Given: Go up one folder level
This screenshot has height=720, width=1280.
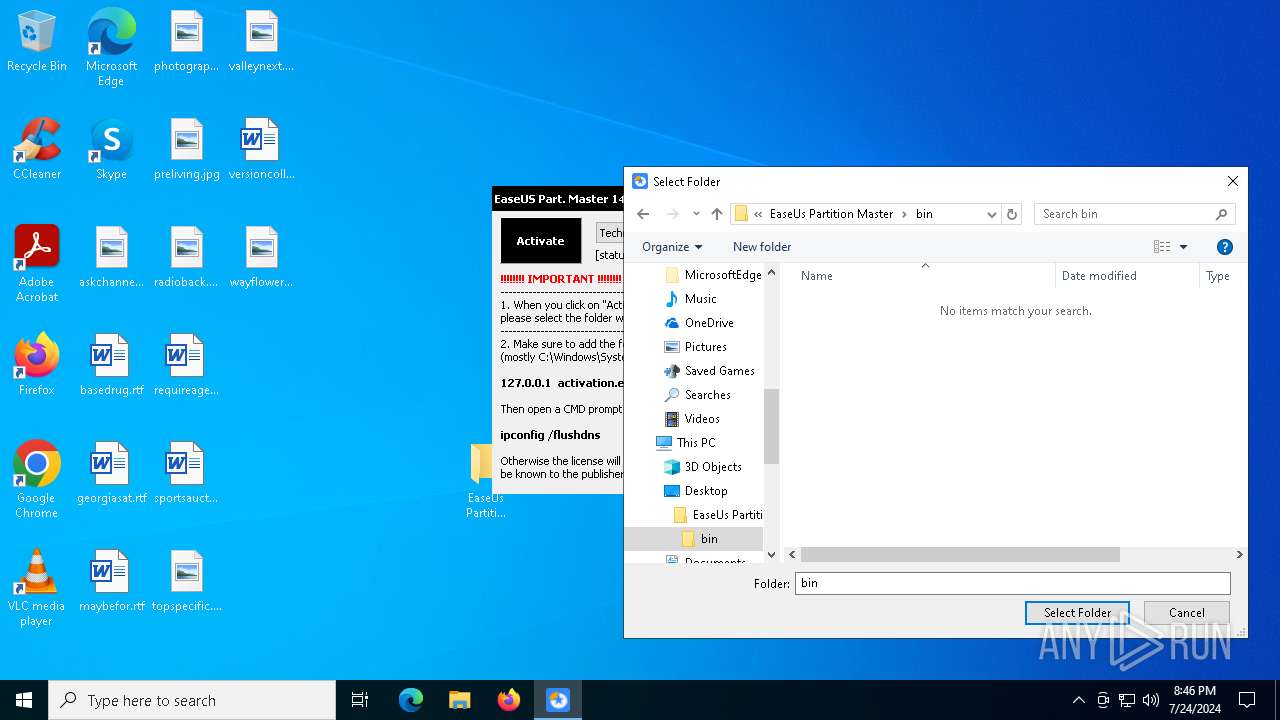Looking at the screenshot, I should (x=717, y=214).
